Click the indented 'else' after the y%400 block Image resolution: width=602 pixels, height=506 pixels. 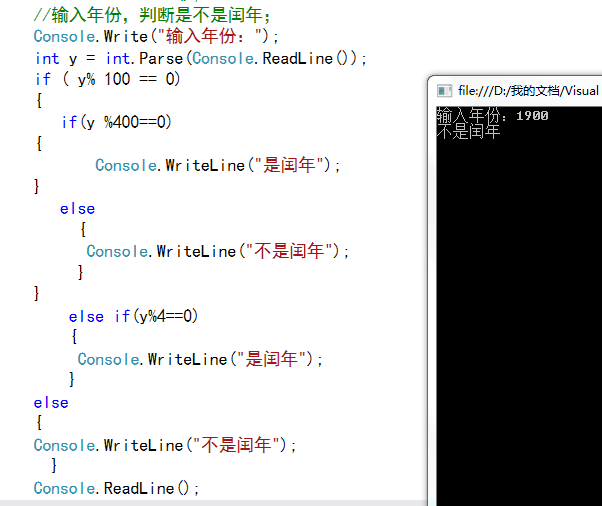(x=77, y=209)
